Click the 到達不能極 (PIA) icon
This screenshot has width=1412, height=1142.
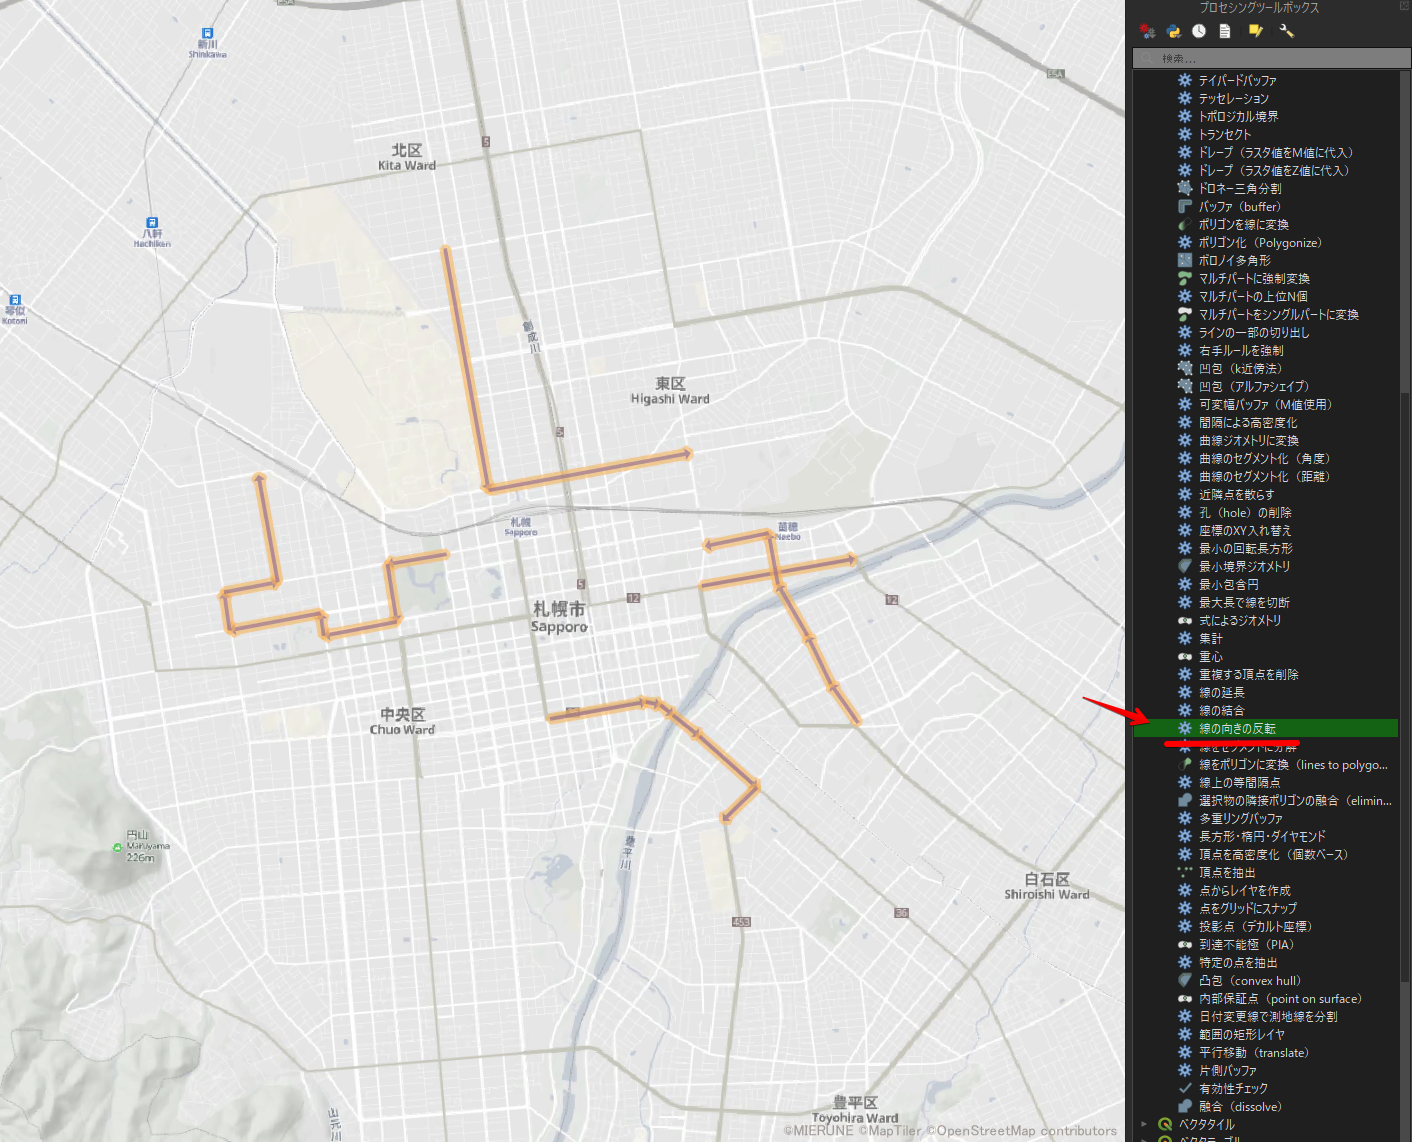pyautogui.click(x=1185, y=945)
